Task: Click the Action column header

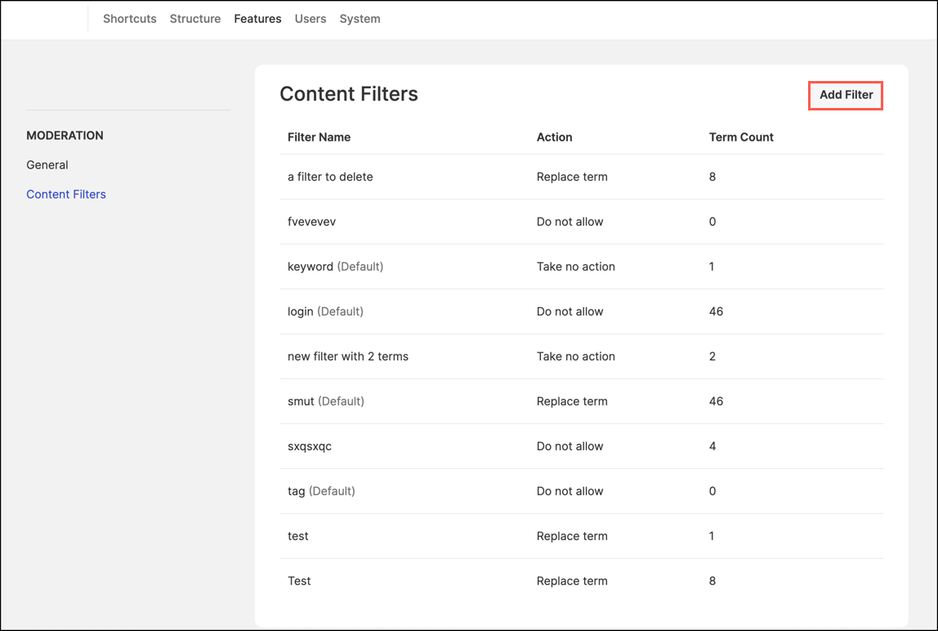Action: pyautogui.click(x=554, y=137)
